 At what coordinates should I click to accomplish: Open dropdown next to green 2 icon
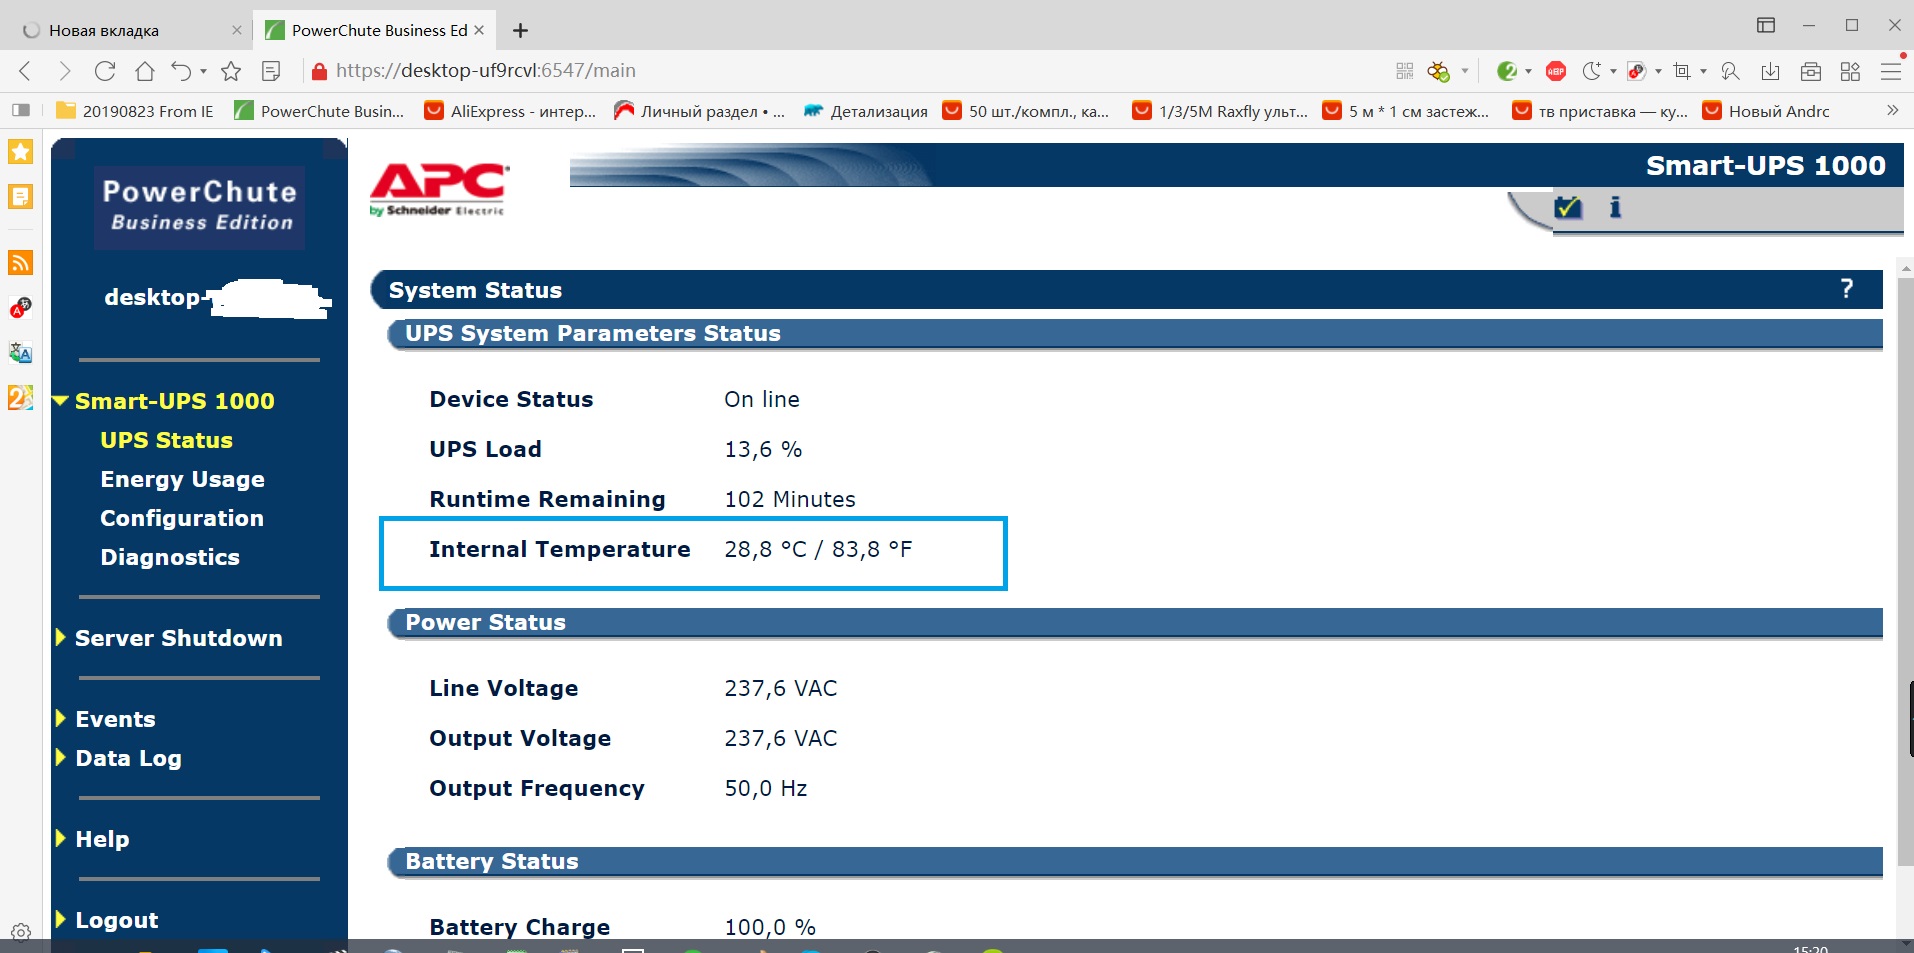1528,71
